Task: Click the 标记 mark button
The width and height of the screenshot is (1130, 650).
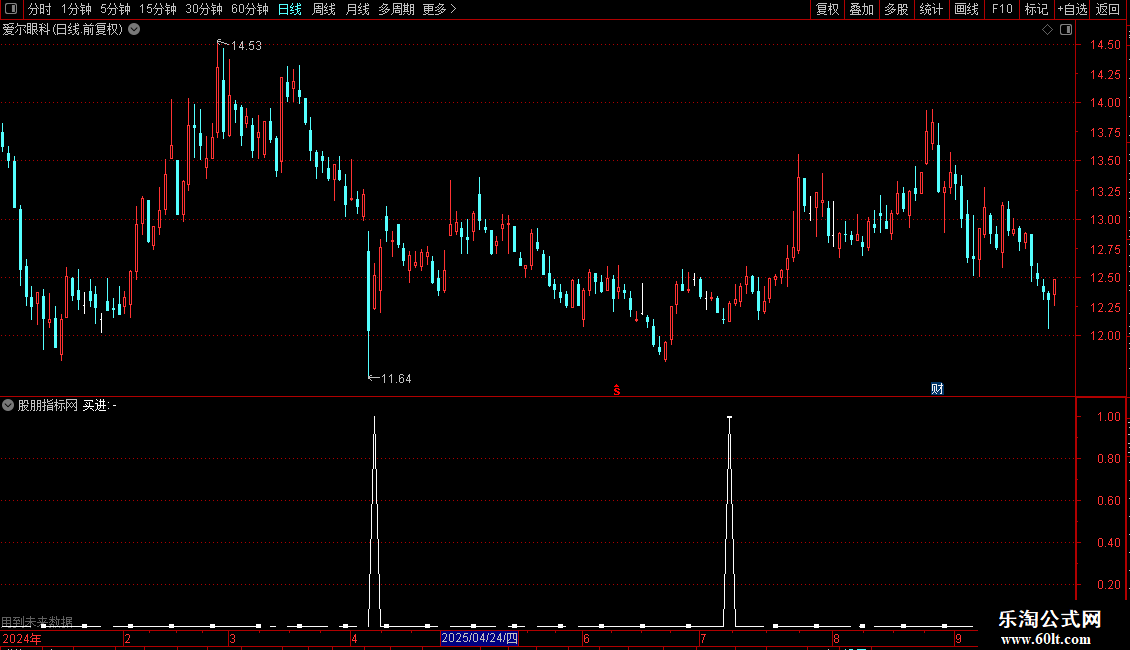Action: point(1036,9)
